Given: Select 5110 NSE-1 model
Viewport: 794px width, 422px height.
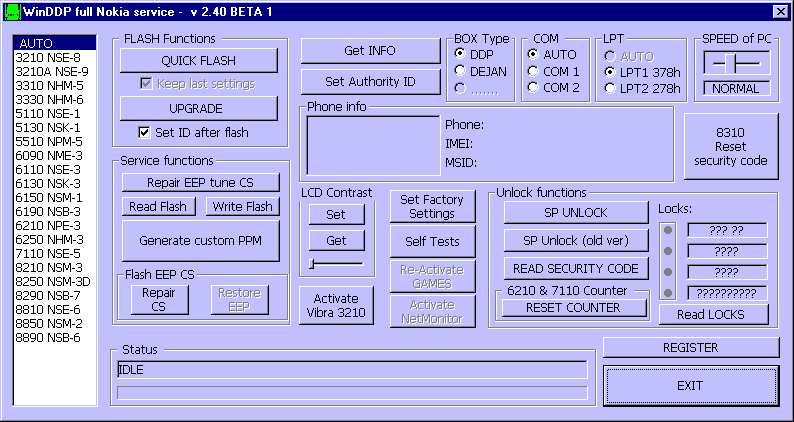Looking at the screenshot, I should 55,113.
